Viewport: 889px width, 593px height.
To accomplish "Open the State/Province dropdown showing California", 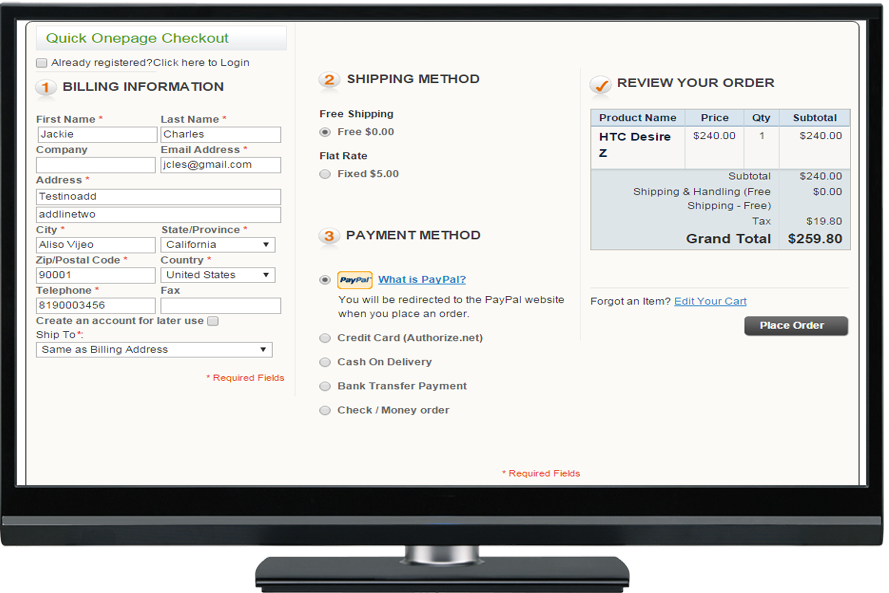I will click(x=218, y=245).
